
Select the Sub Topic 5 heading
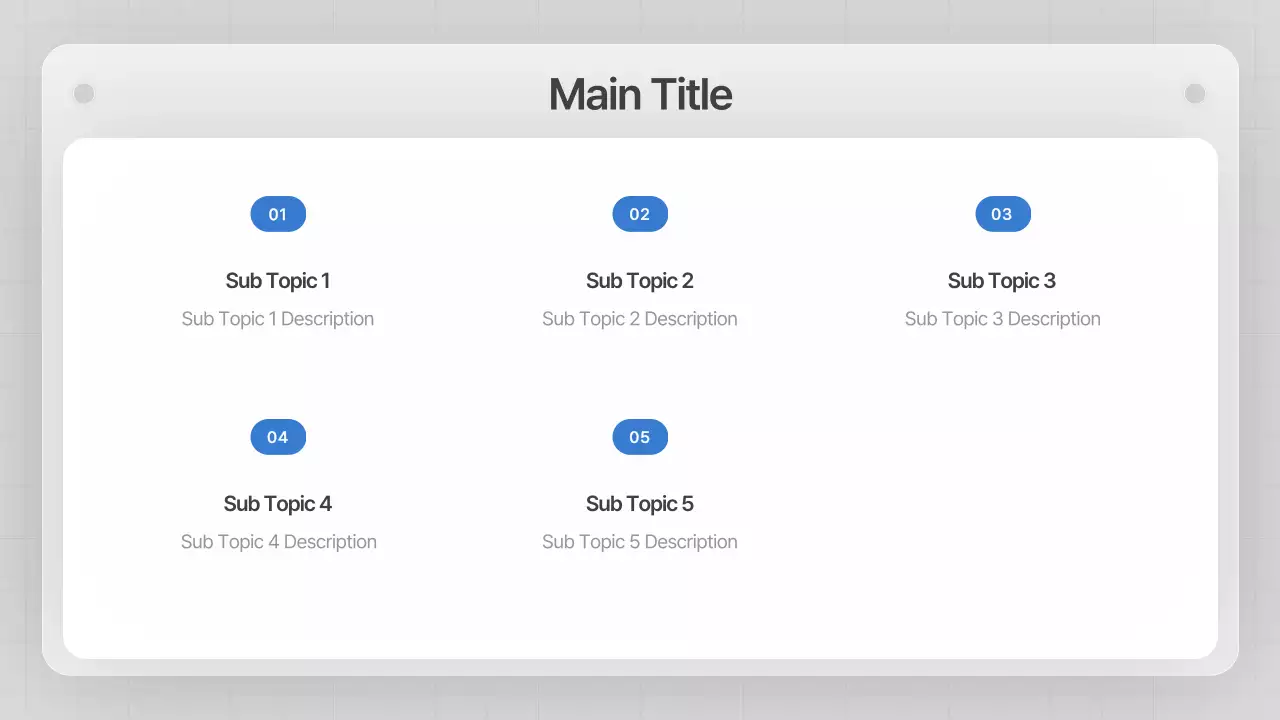pos(640,504)
